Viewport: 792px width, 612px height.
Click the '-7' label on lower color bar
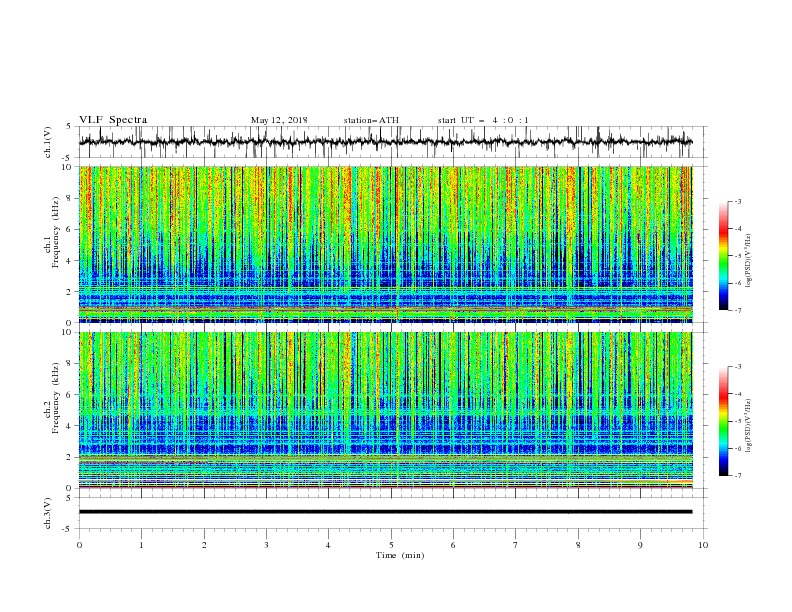pos(737,476)
